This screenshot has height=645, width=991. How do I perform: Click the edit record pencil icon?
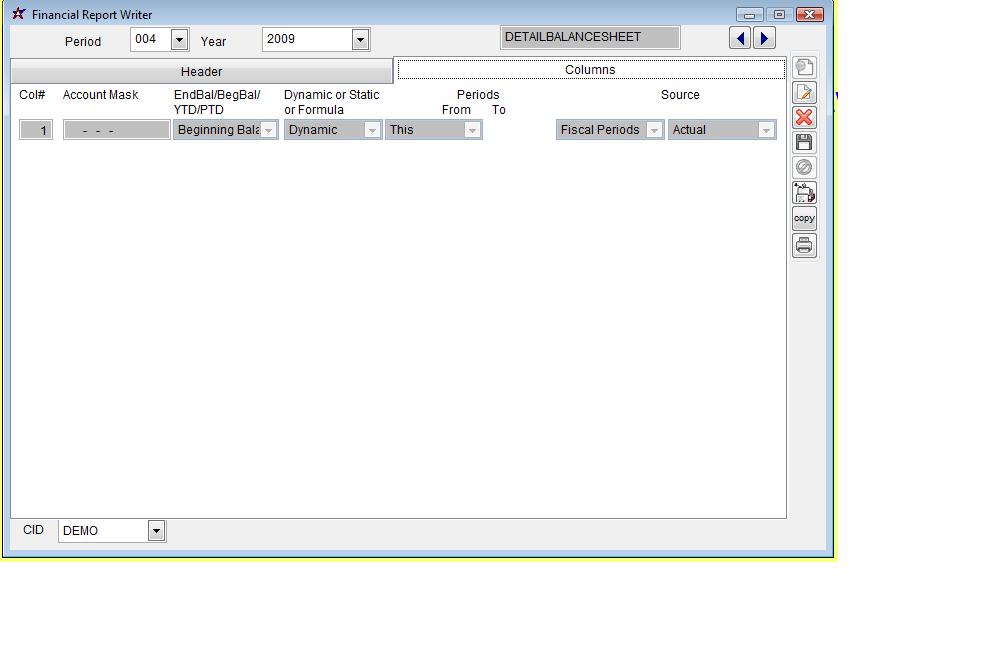coord(804,93)
